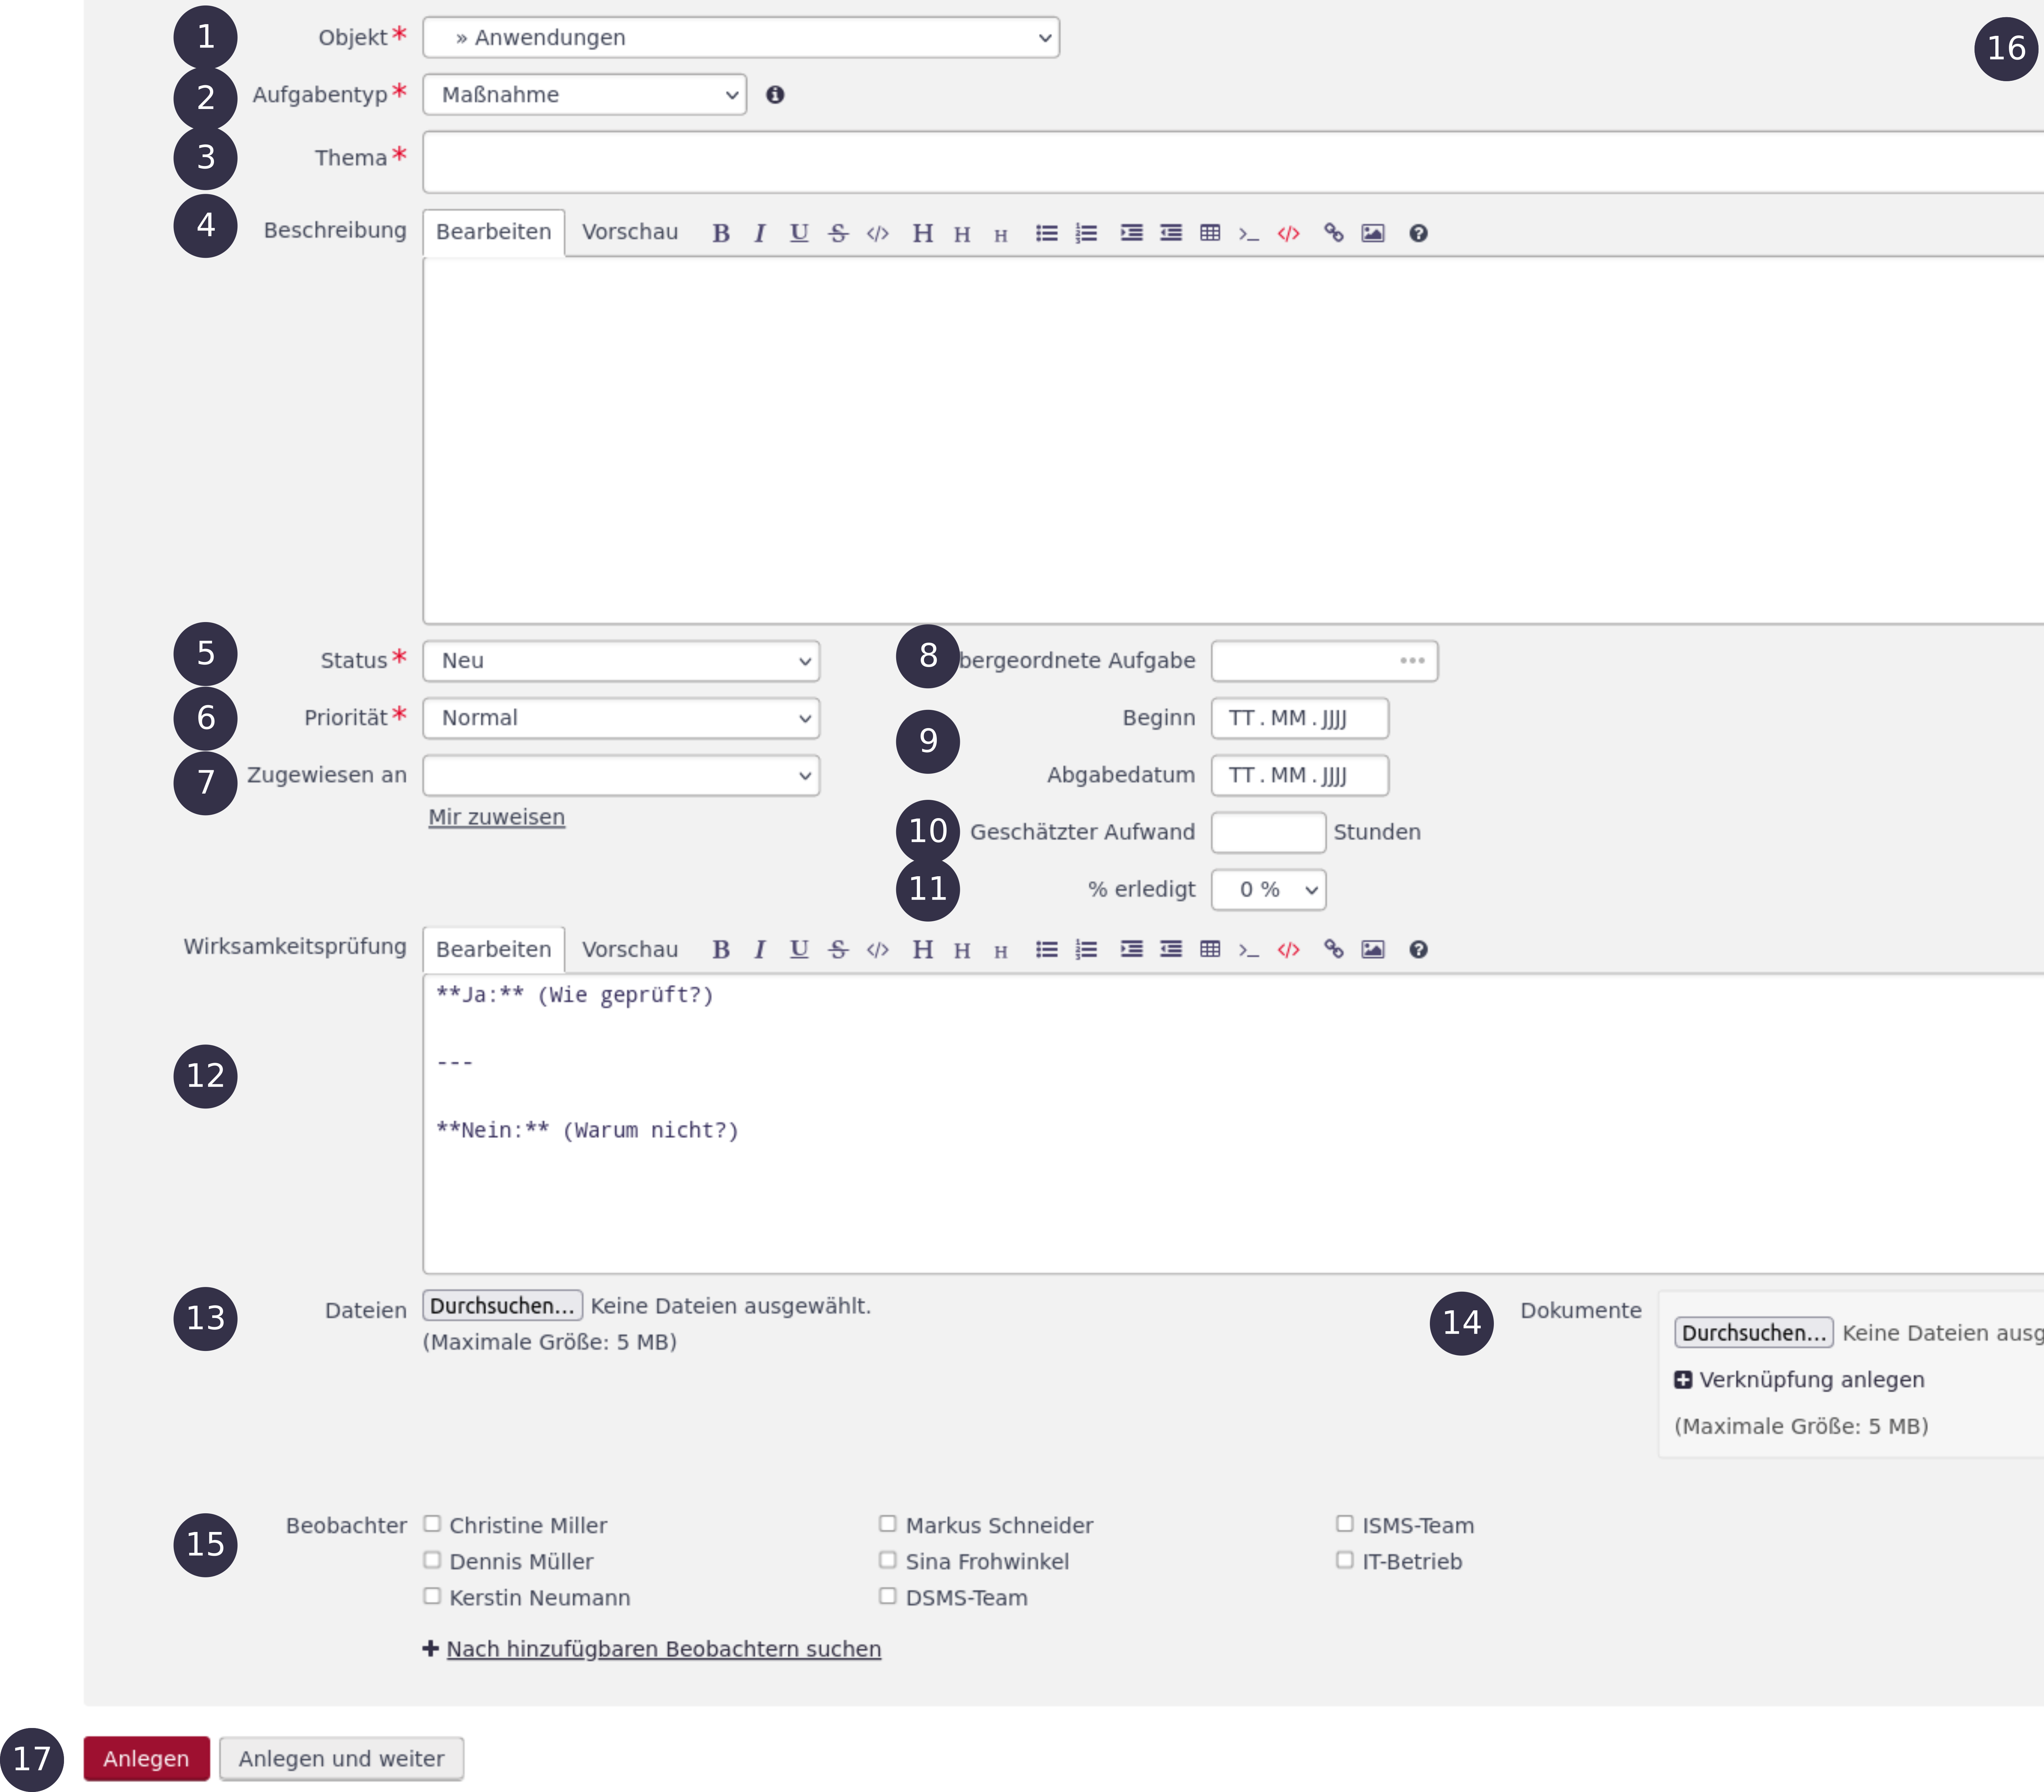Switch to Vorschau tab in Beschreibung
Viewport: 2044px width, 1792px height.
pos(630,232)
